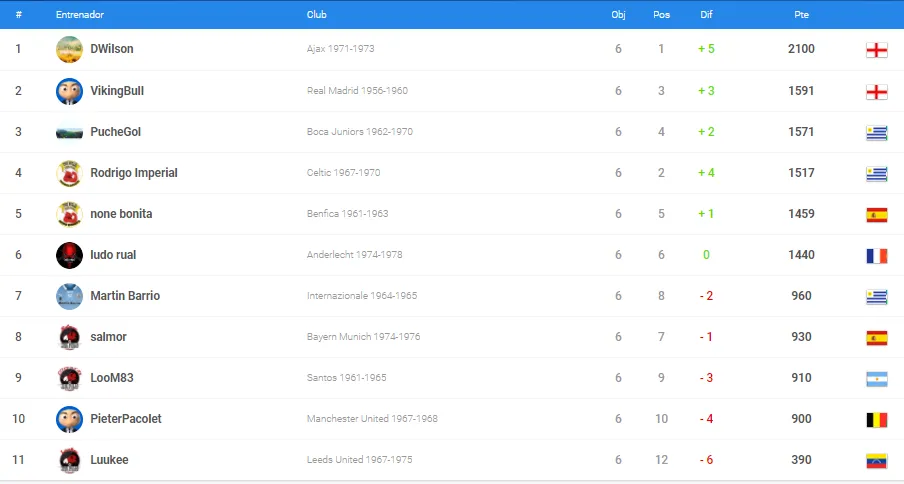Click the Uruguay flag in Rodrigo Imperial's row

(x=876, y=173)
